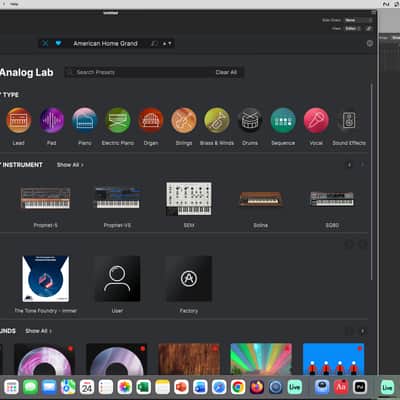Select the Pad sound type icon

point(52,120)
